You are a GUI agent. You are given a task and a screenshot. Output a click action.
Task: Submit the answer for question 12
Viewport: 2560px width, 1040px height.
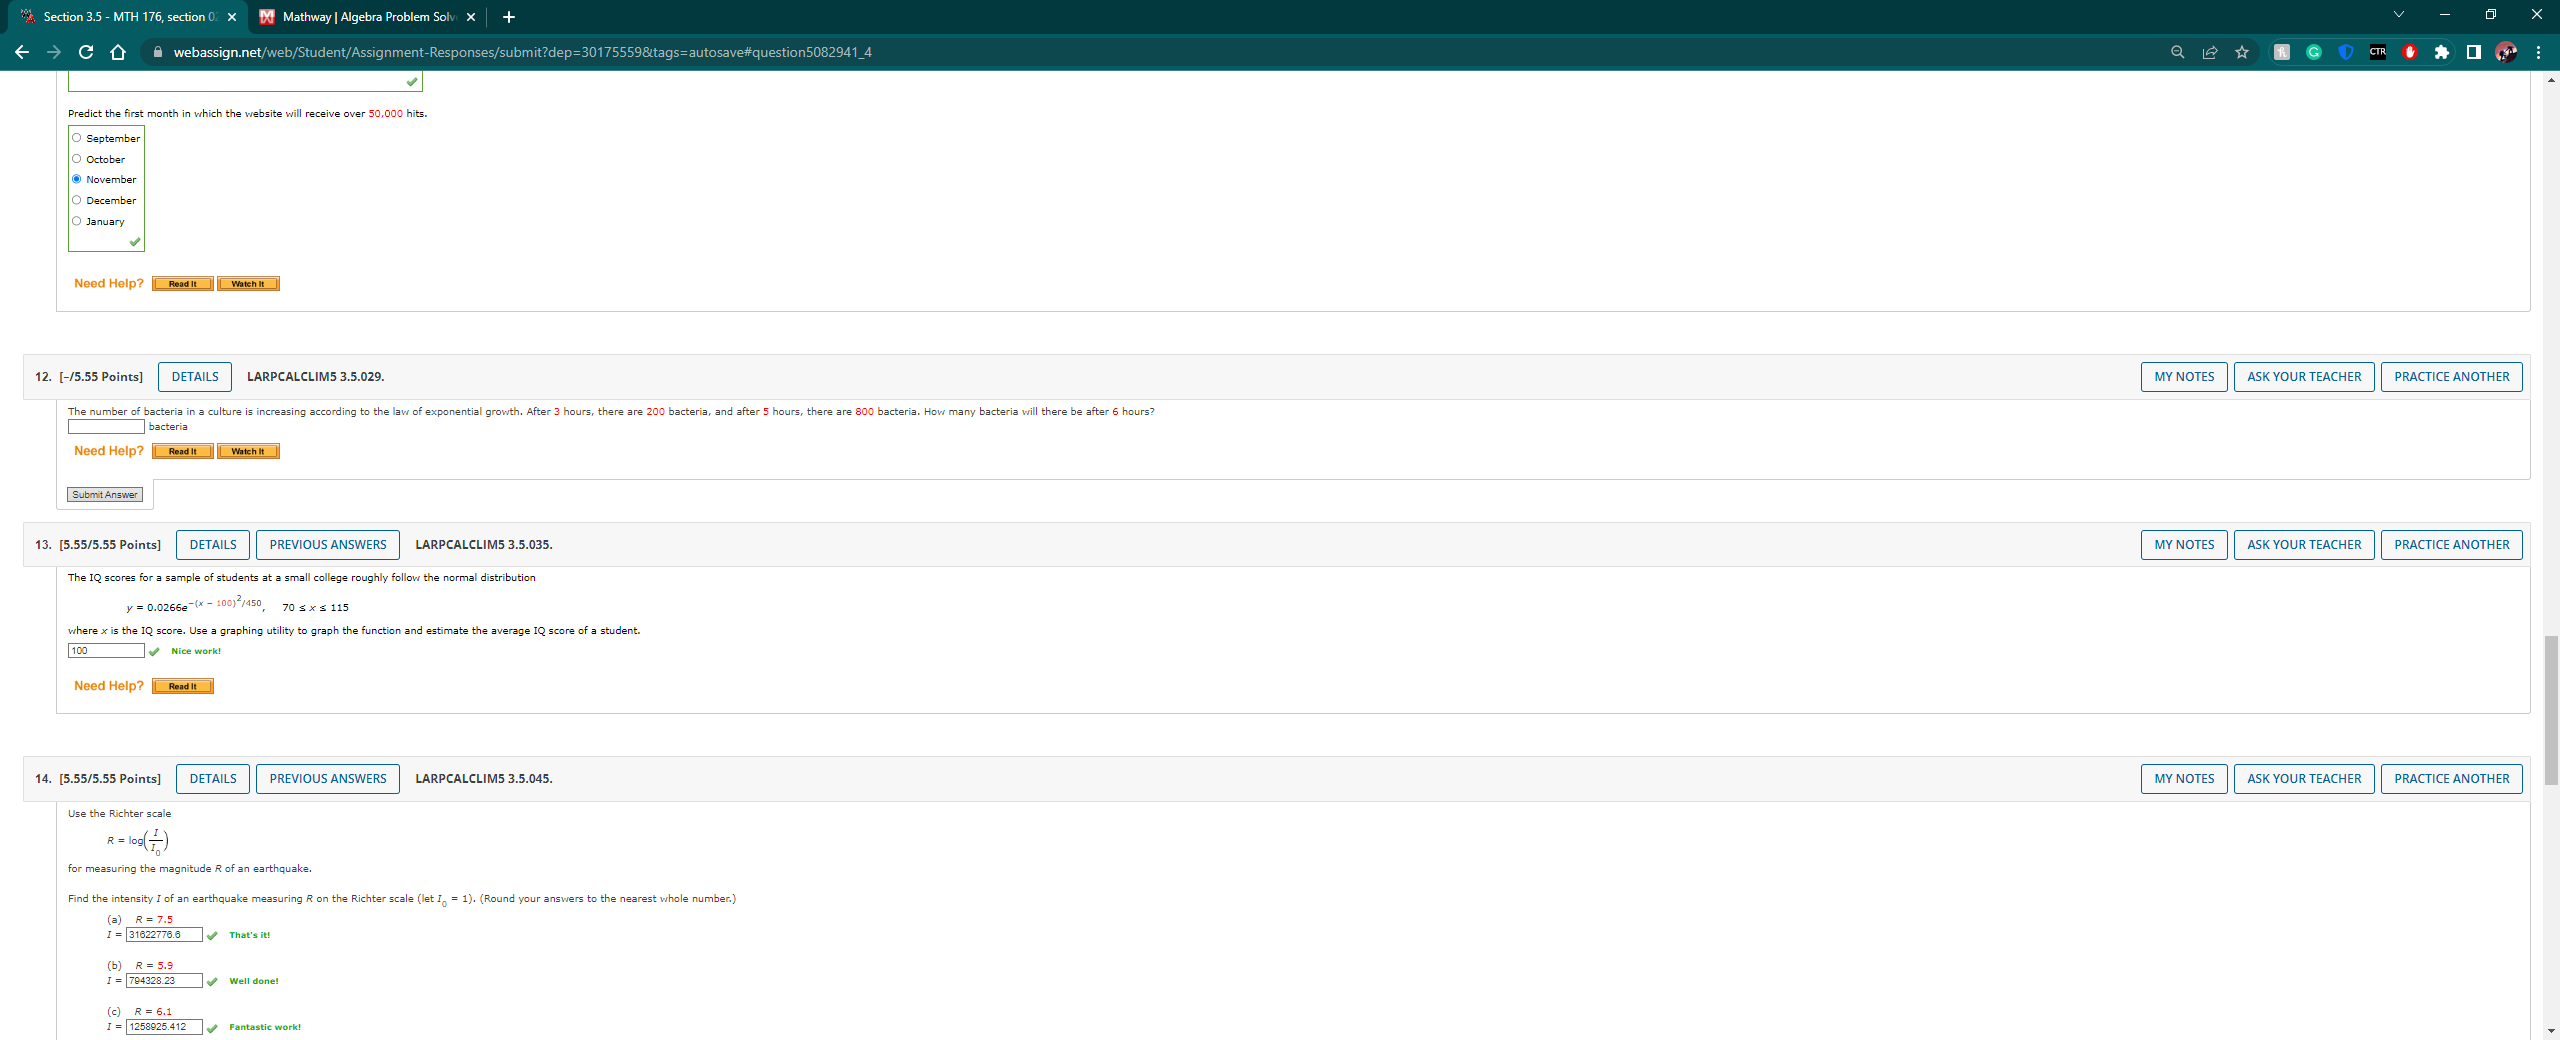pyautogui.click(x=105, y=495)
